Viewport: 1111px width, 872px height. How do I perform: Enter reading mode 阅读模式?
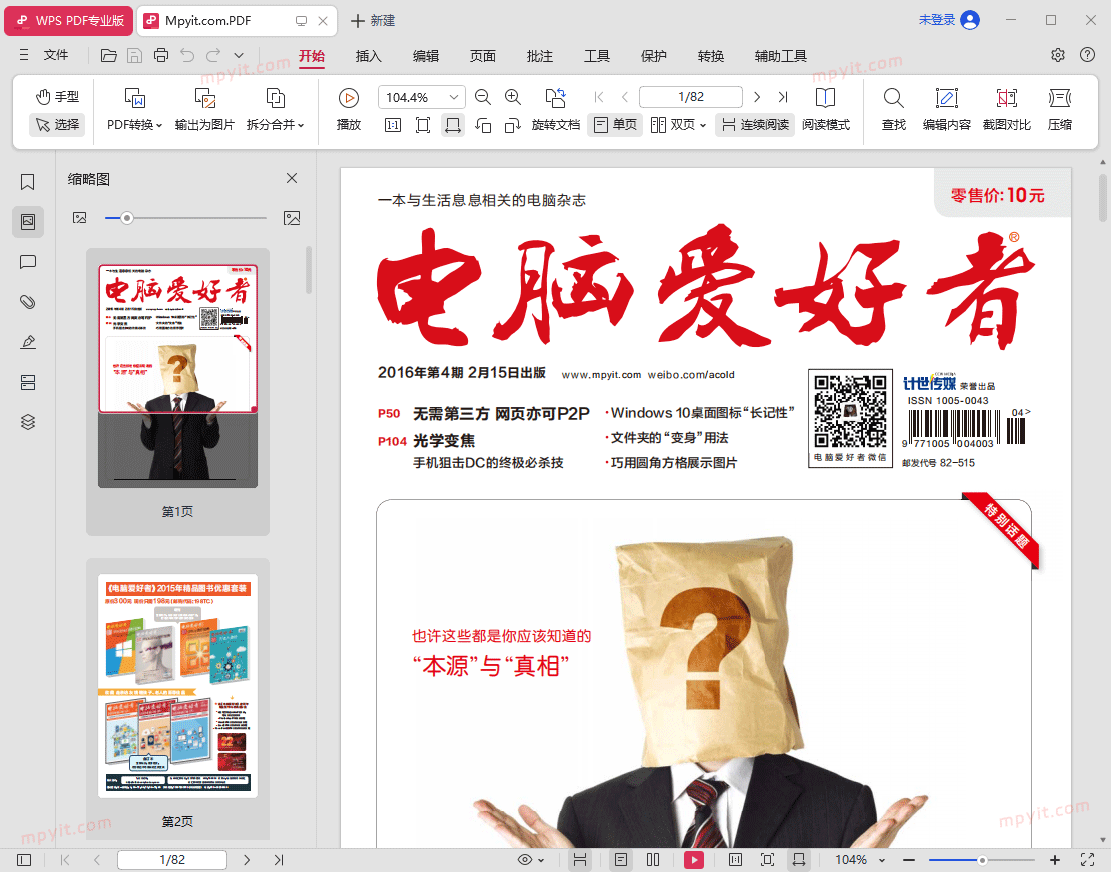pyautogui.click(x=825, y=110)
